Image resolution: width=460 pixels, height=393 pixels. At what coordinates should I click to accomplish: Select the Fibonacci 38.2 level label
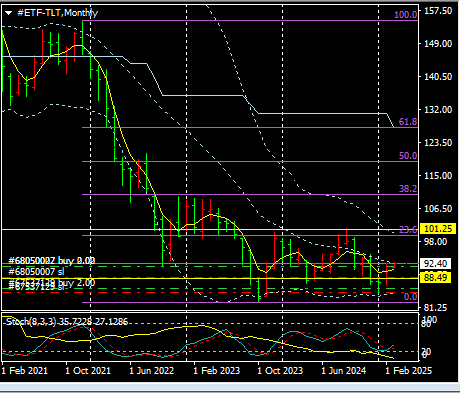[x=408, y=189]
